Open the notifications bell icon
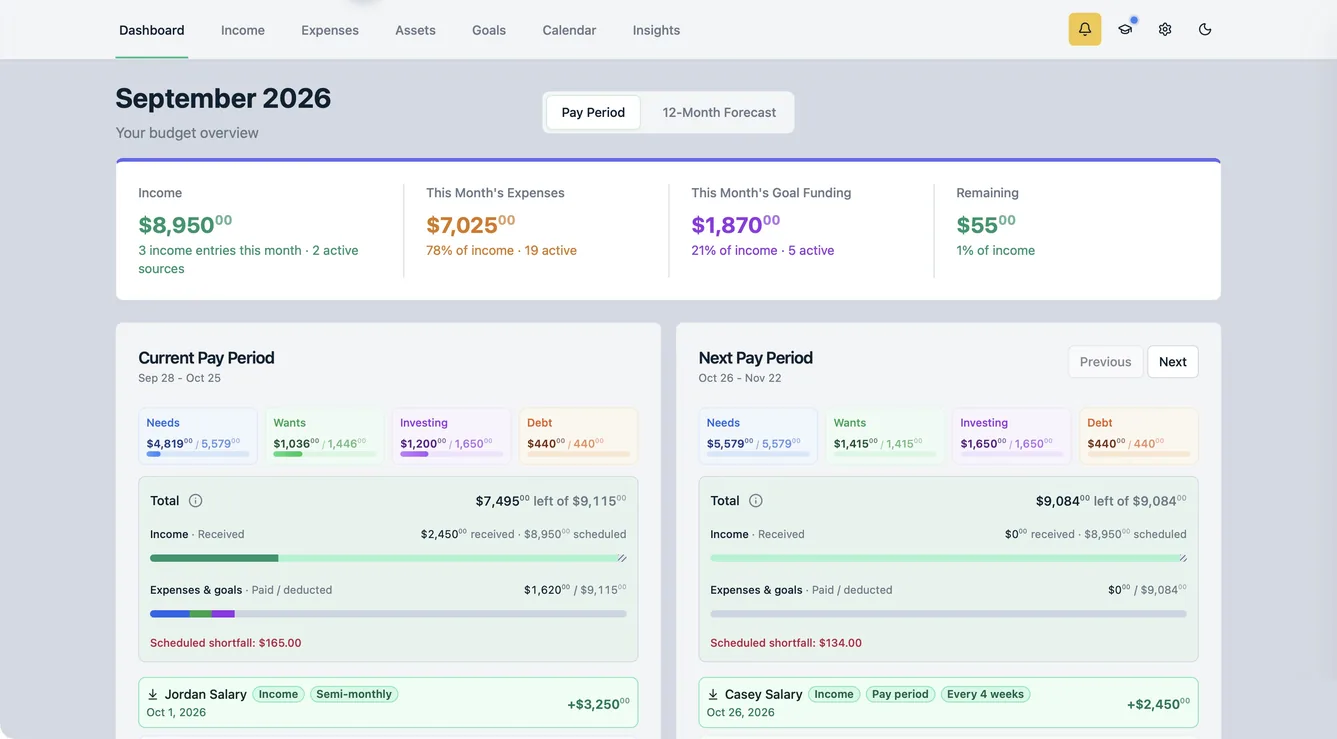The height and width of the screenshot is (739, 1337). [x=1085, y=29]
